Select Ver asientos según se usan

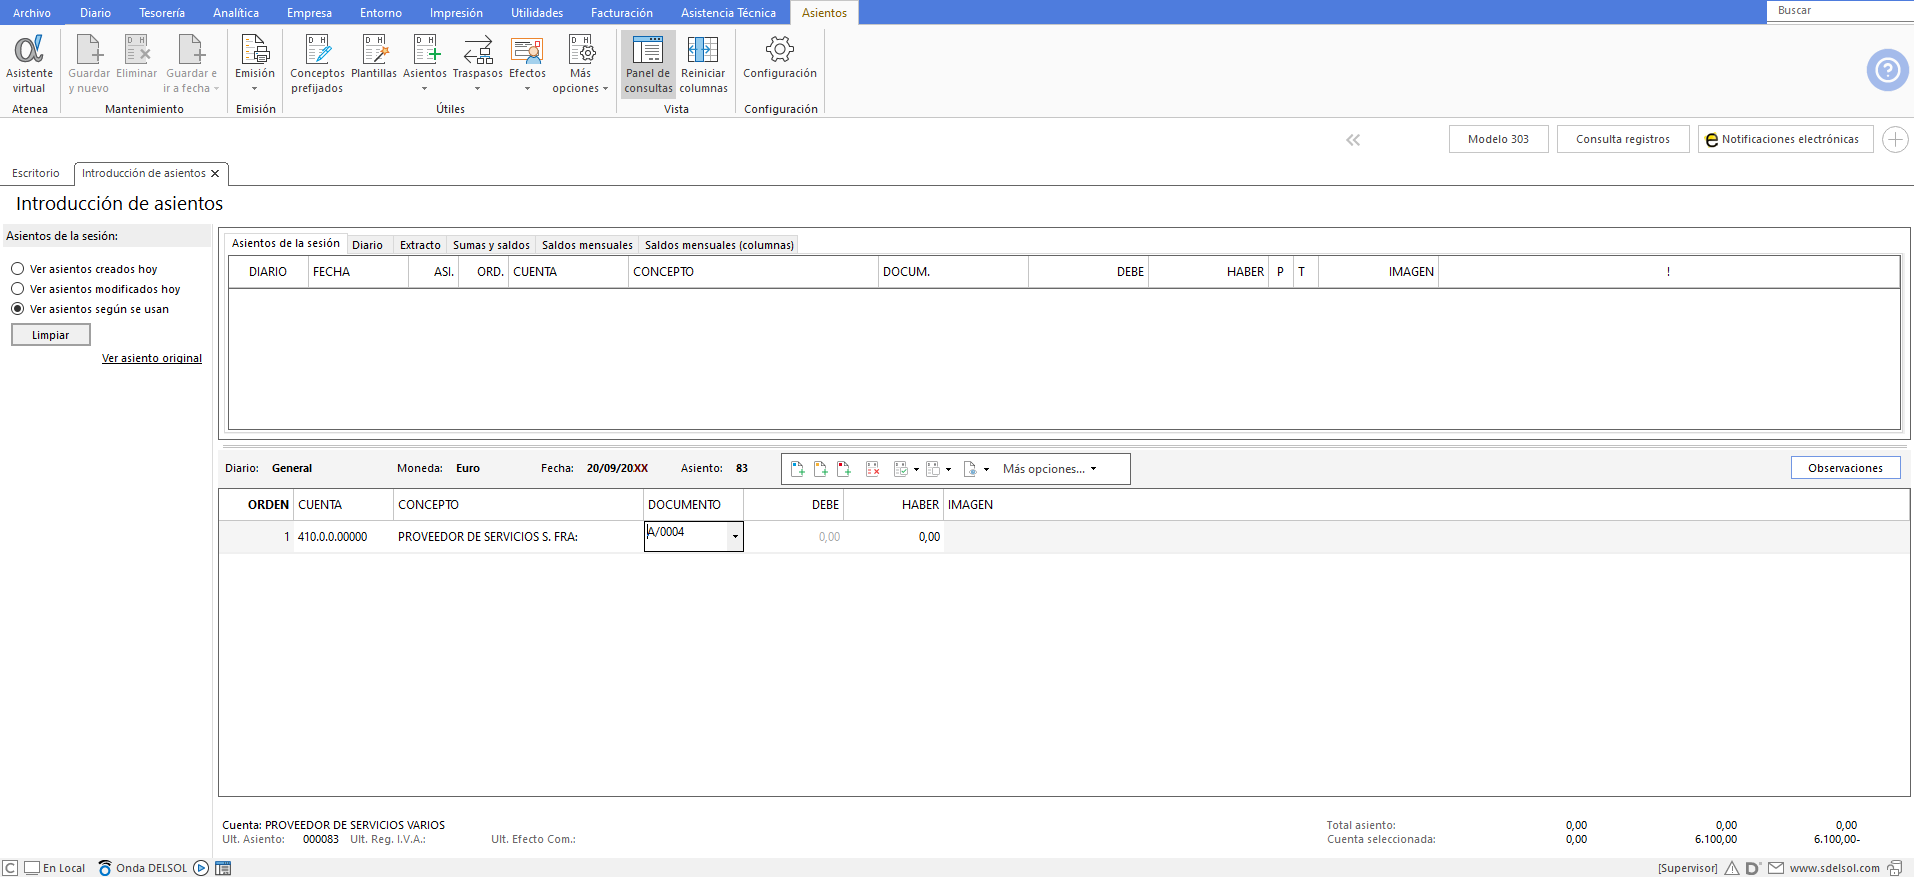[90, 309]
